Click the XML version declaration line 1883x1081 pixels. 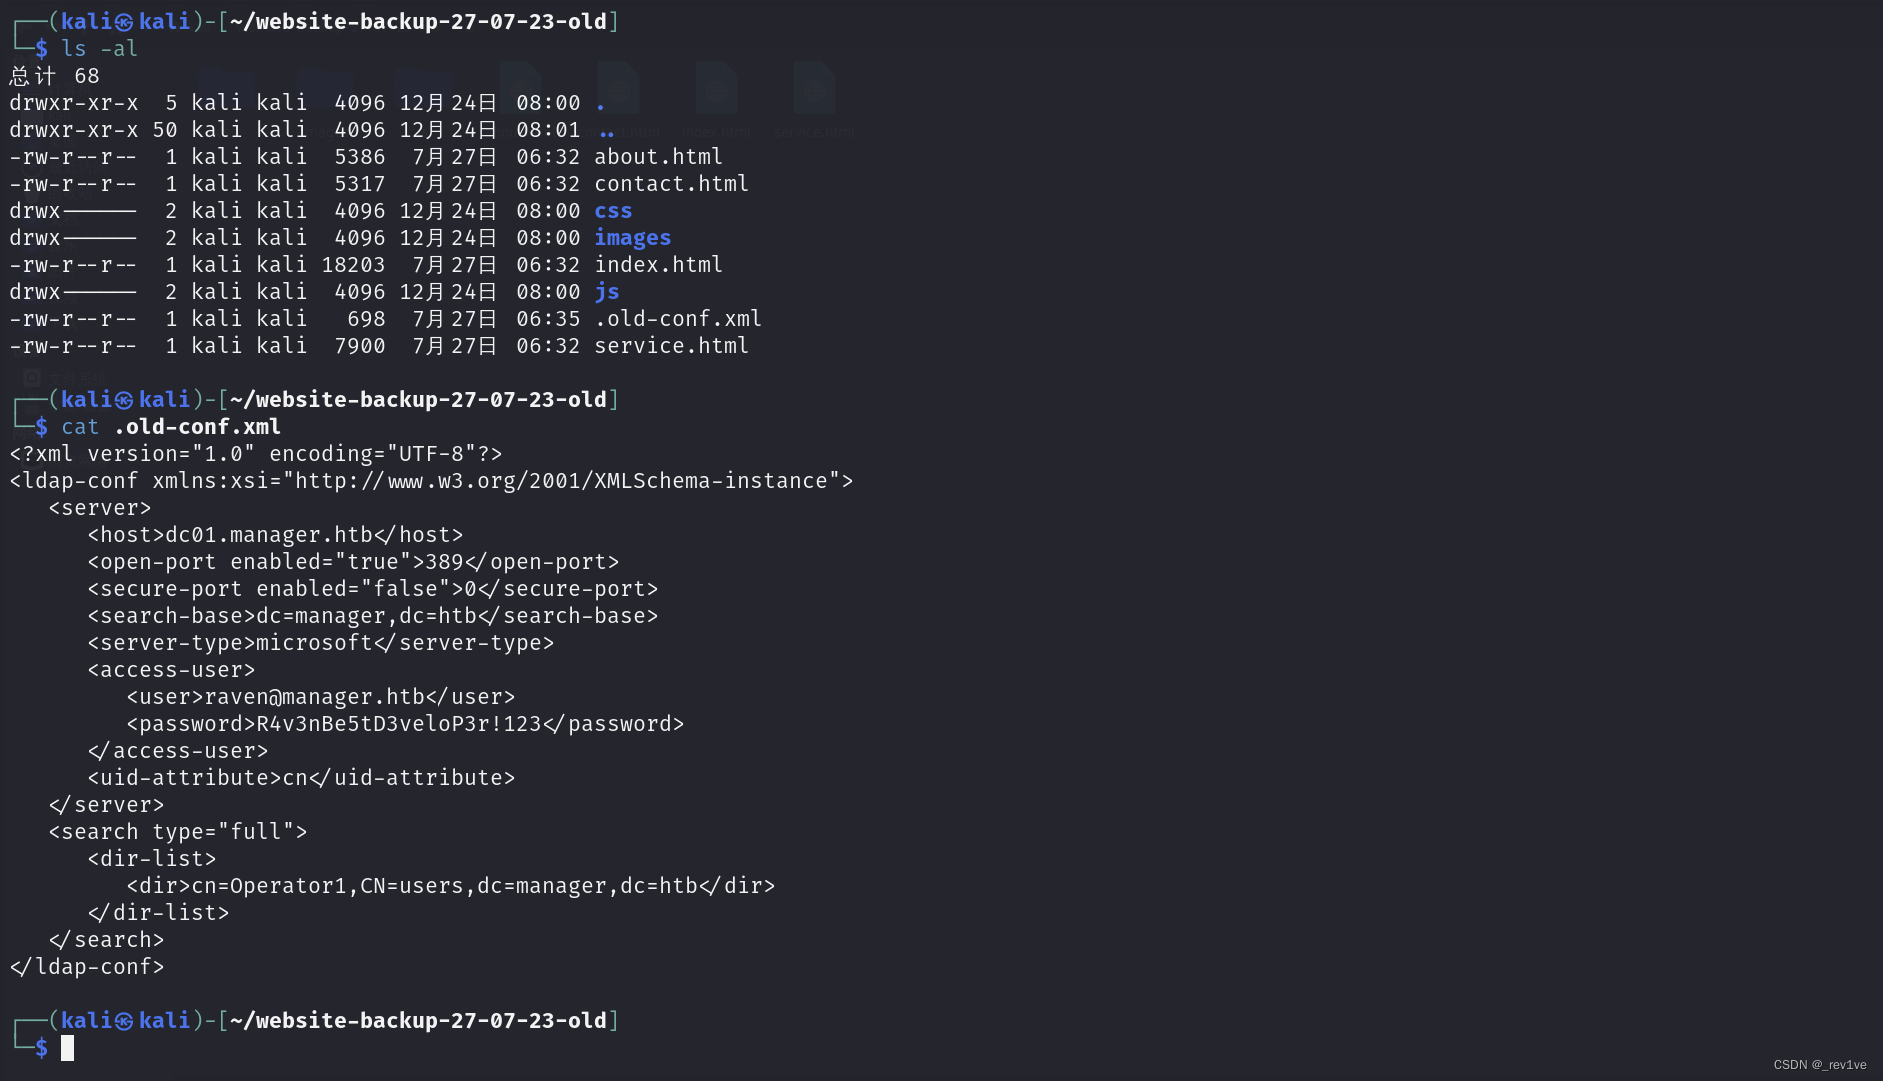tap(256, 454)
